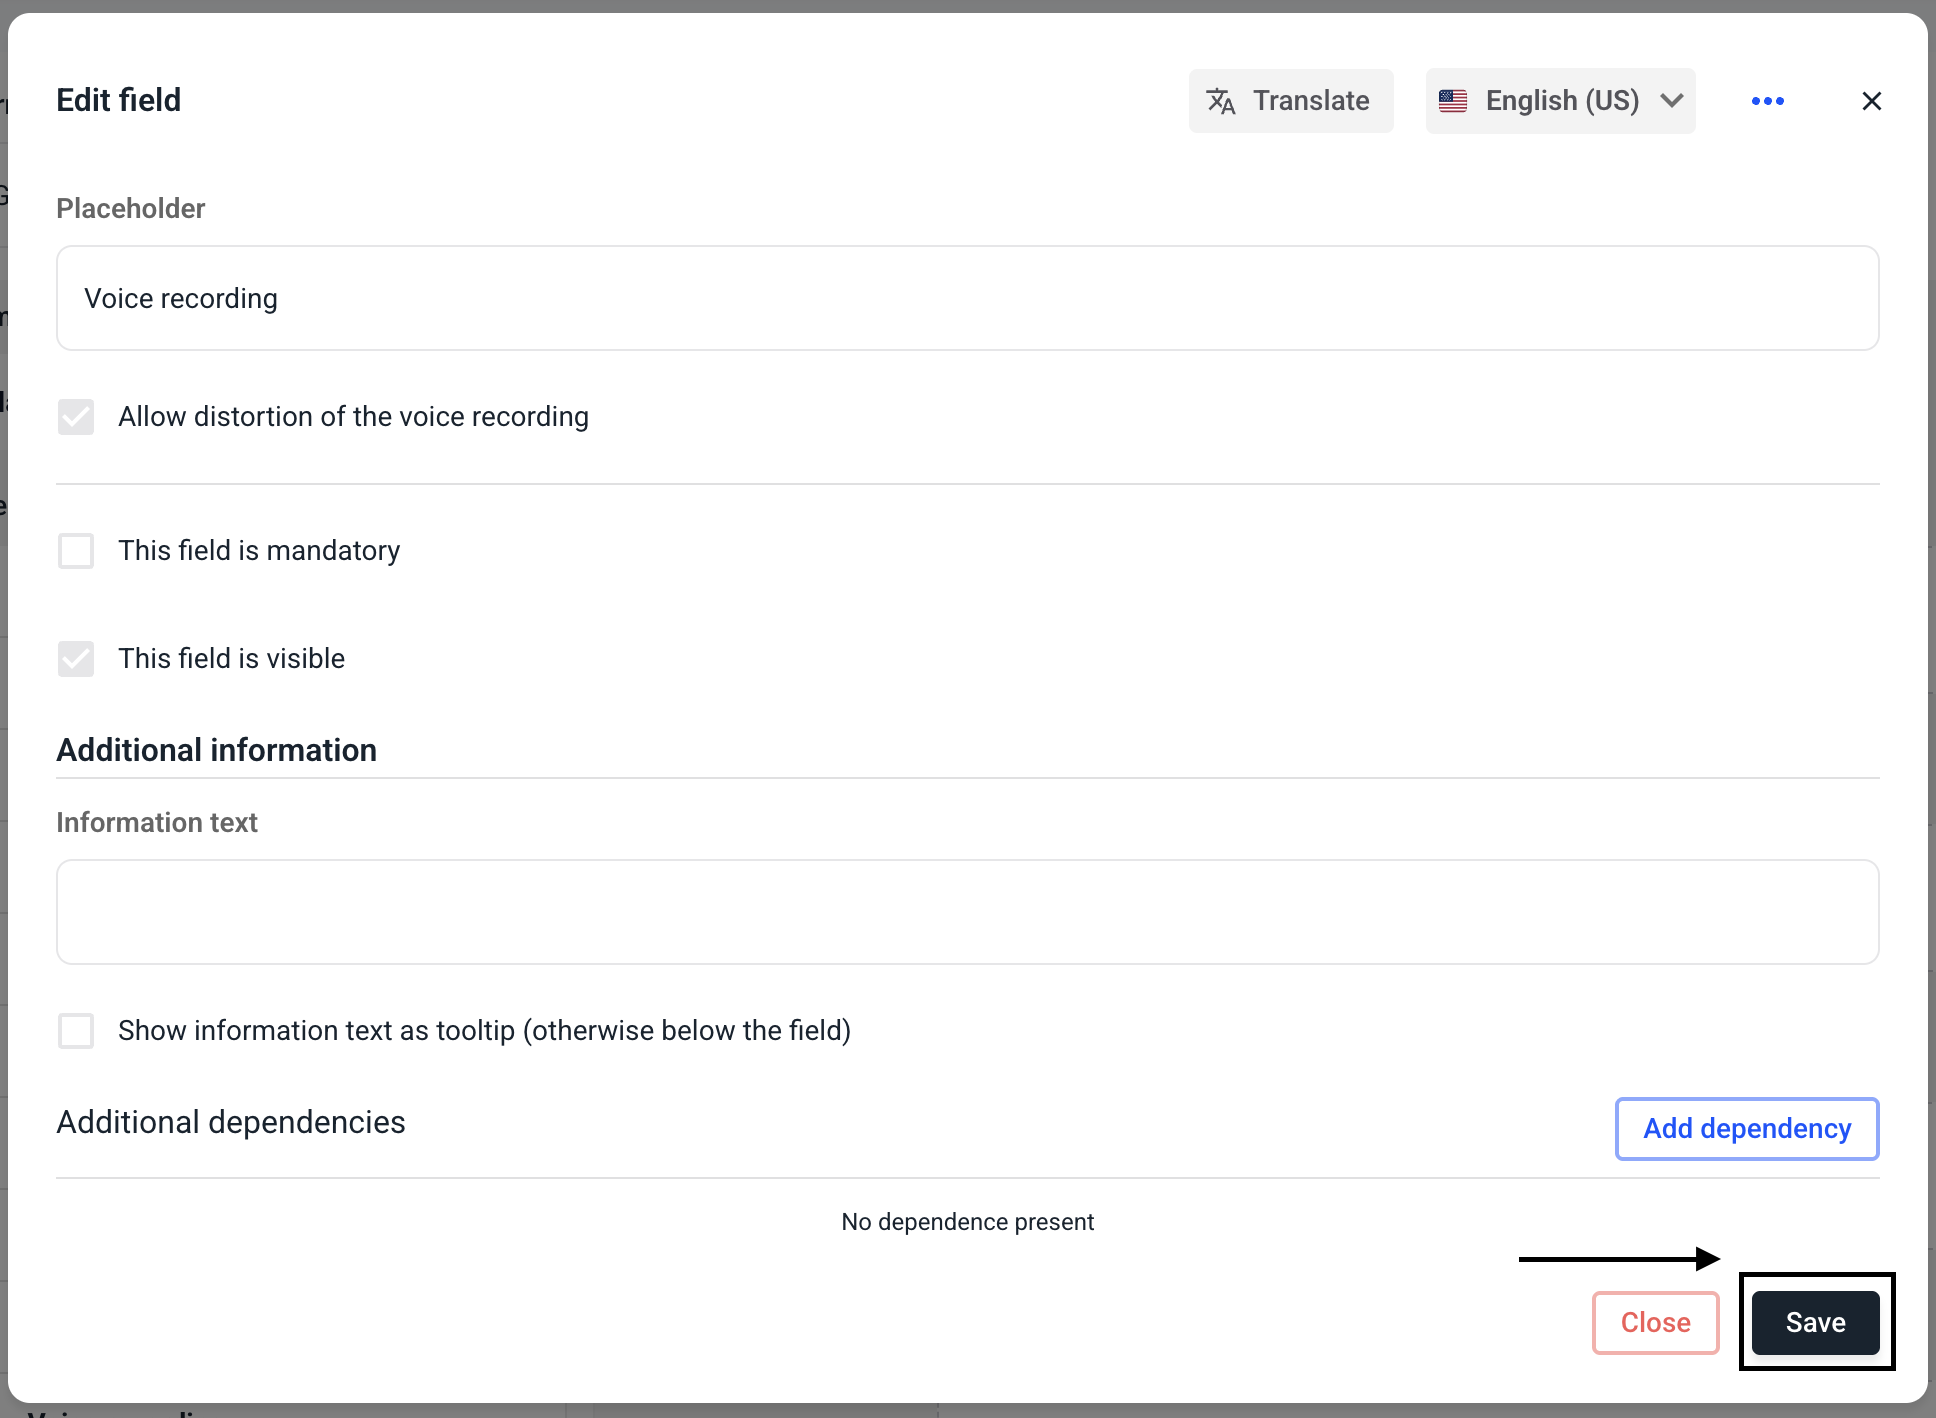This screenshot has height=1418, width=1936.
Task: Enable Show information text as tooltip
Action: pyautogui.click(x=76, y=1031)
